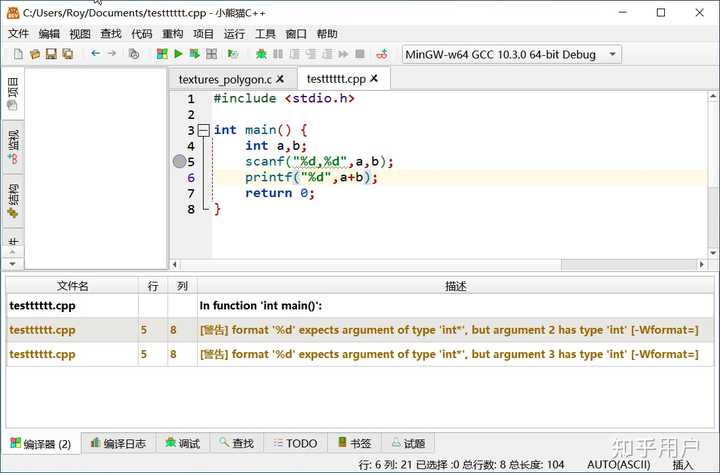Switch to the TODO bottom tab
The height and width of the screenshot is (473, 720).
point(295,443)
